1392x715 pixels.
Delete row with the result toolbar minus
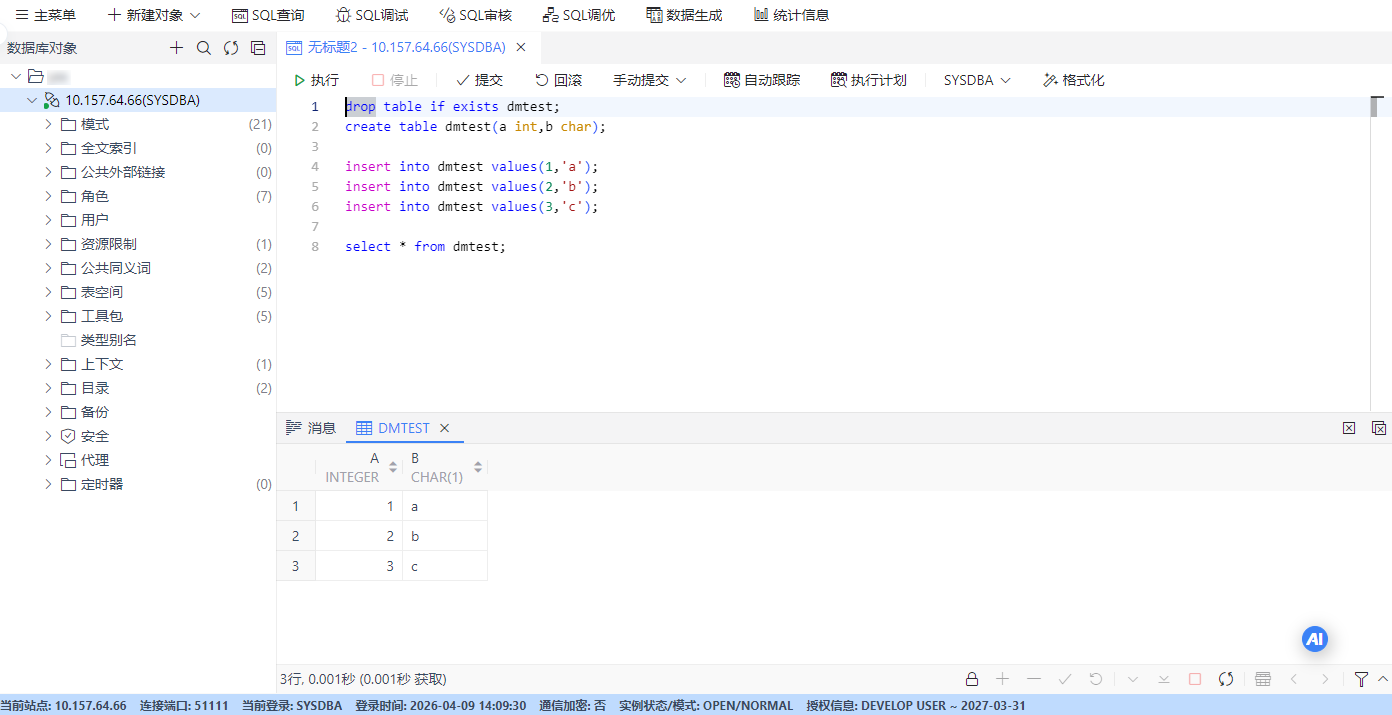[x=1034, y=679]
